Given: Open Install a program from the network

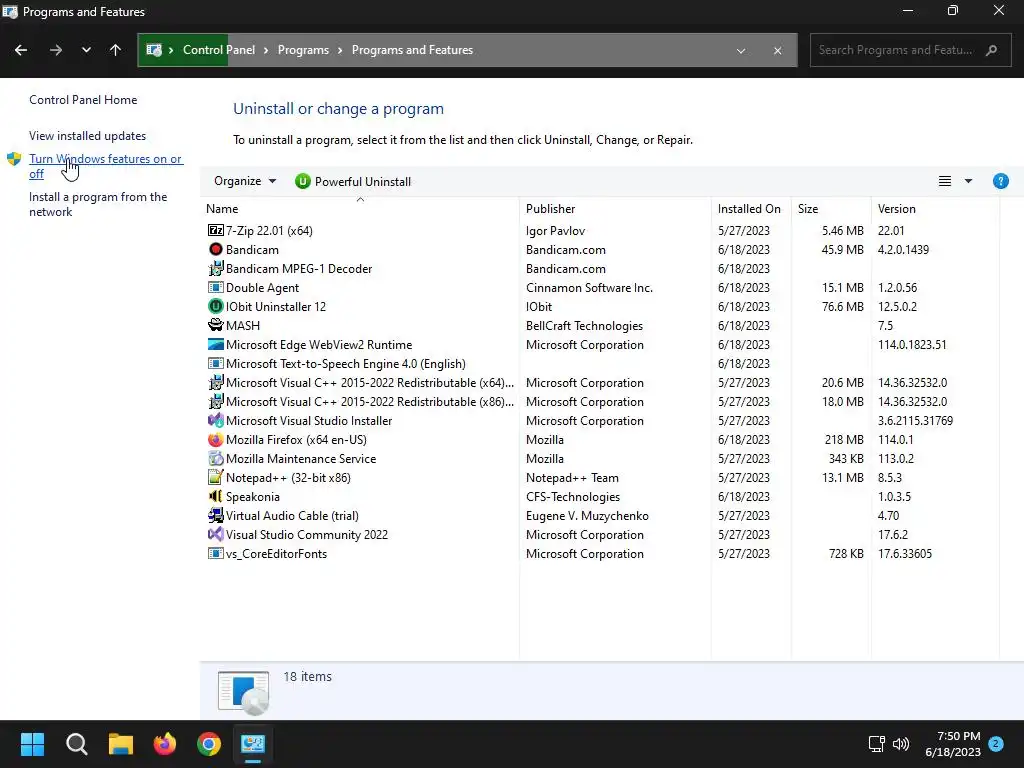Looking at the screenshot, I should point(98,204).
